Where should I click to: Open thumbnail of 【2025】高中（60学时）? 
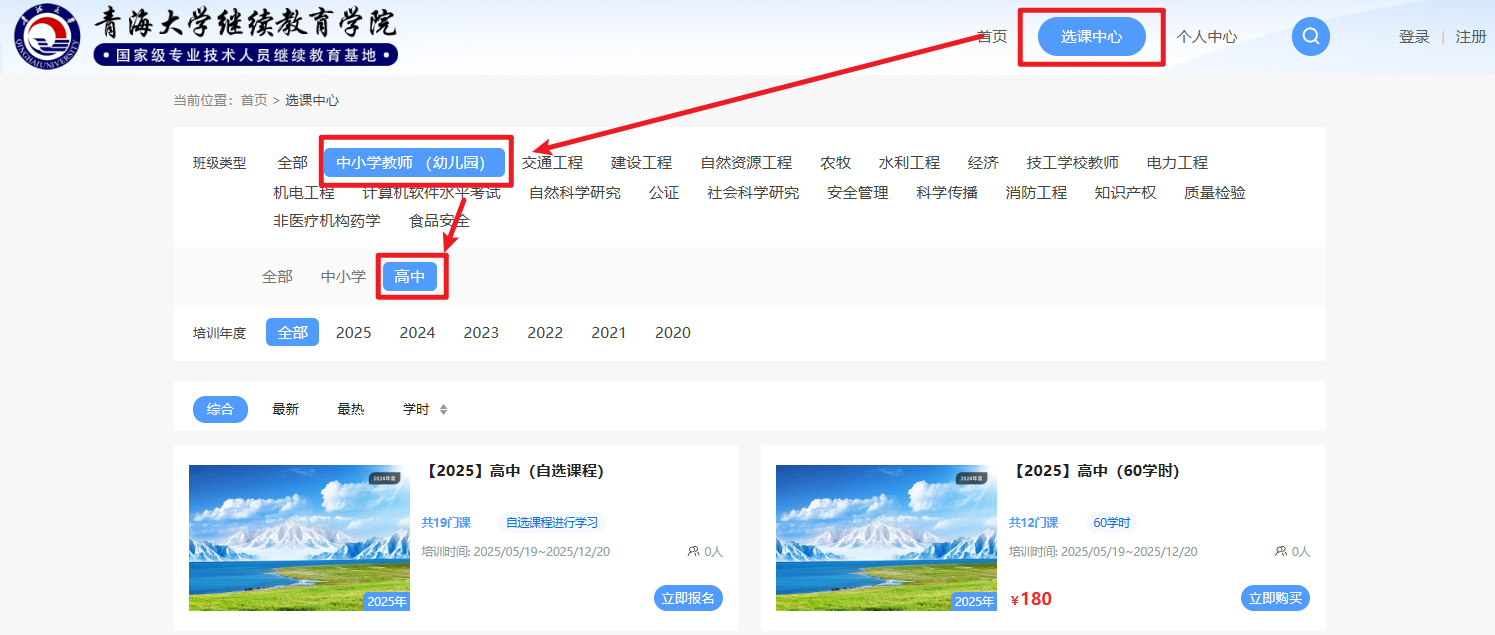(886, 538)
